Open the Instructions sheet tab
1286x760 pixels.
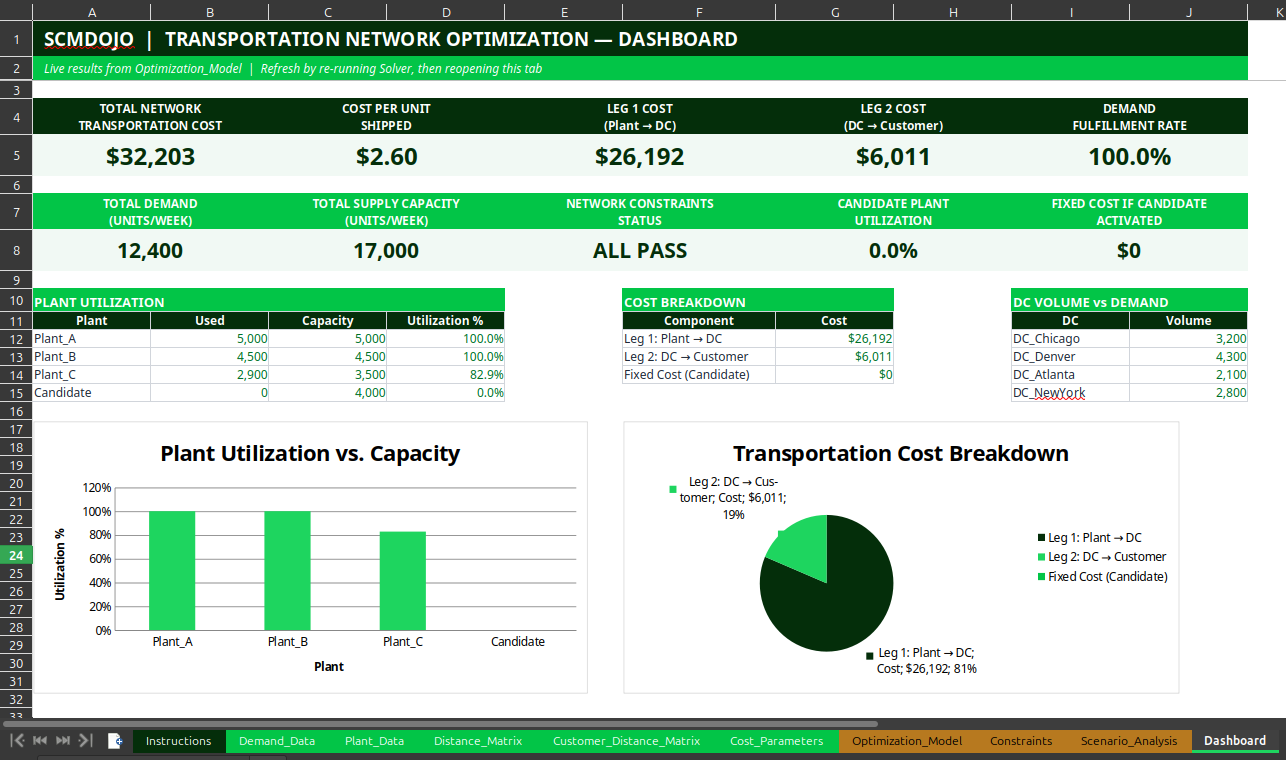[x=179, y=741]
